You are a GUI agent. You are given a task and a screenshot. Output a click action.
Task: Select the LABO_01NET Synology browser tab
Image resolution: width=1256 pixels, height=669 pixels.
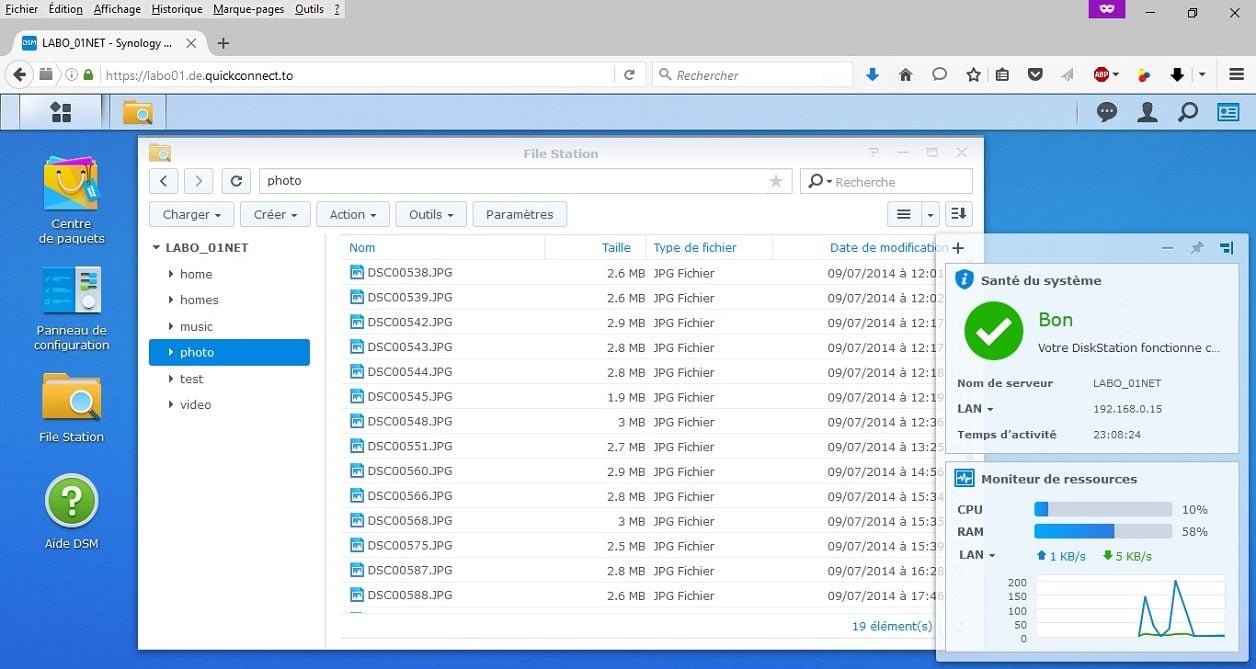[108, 43]
